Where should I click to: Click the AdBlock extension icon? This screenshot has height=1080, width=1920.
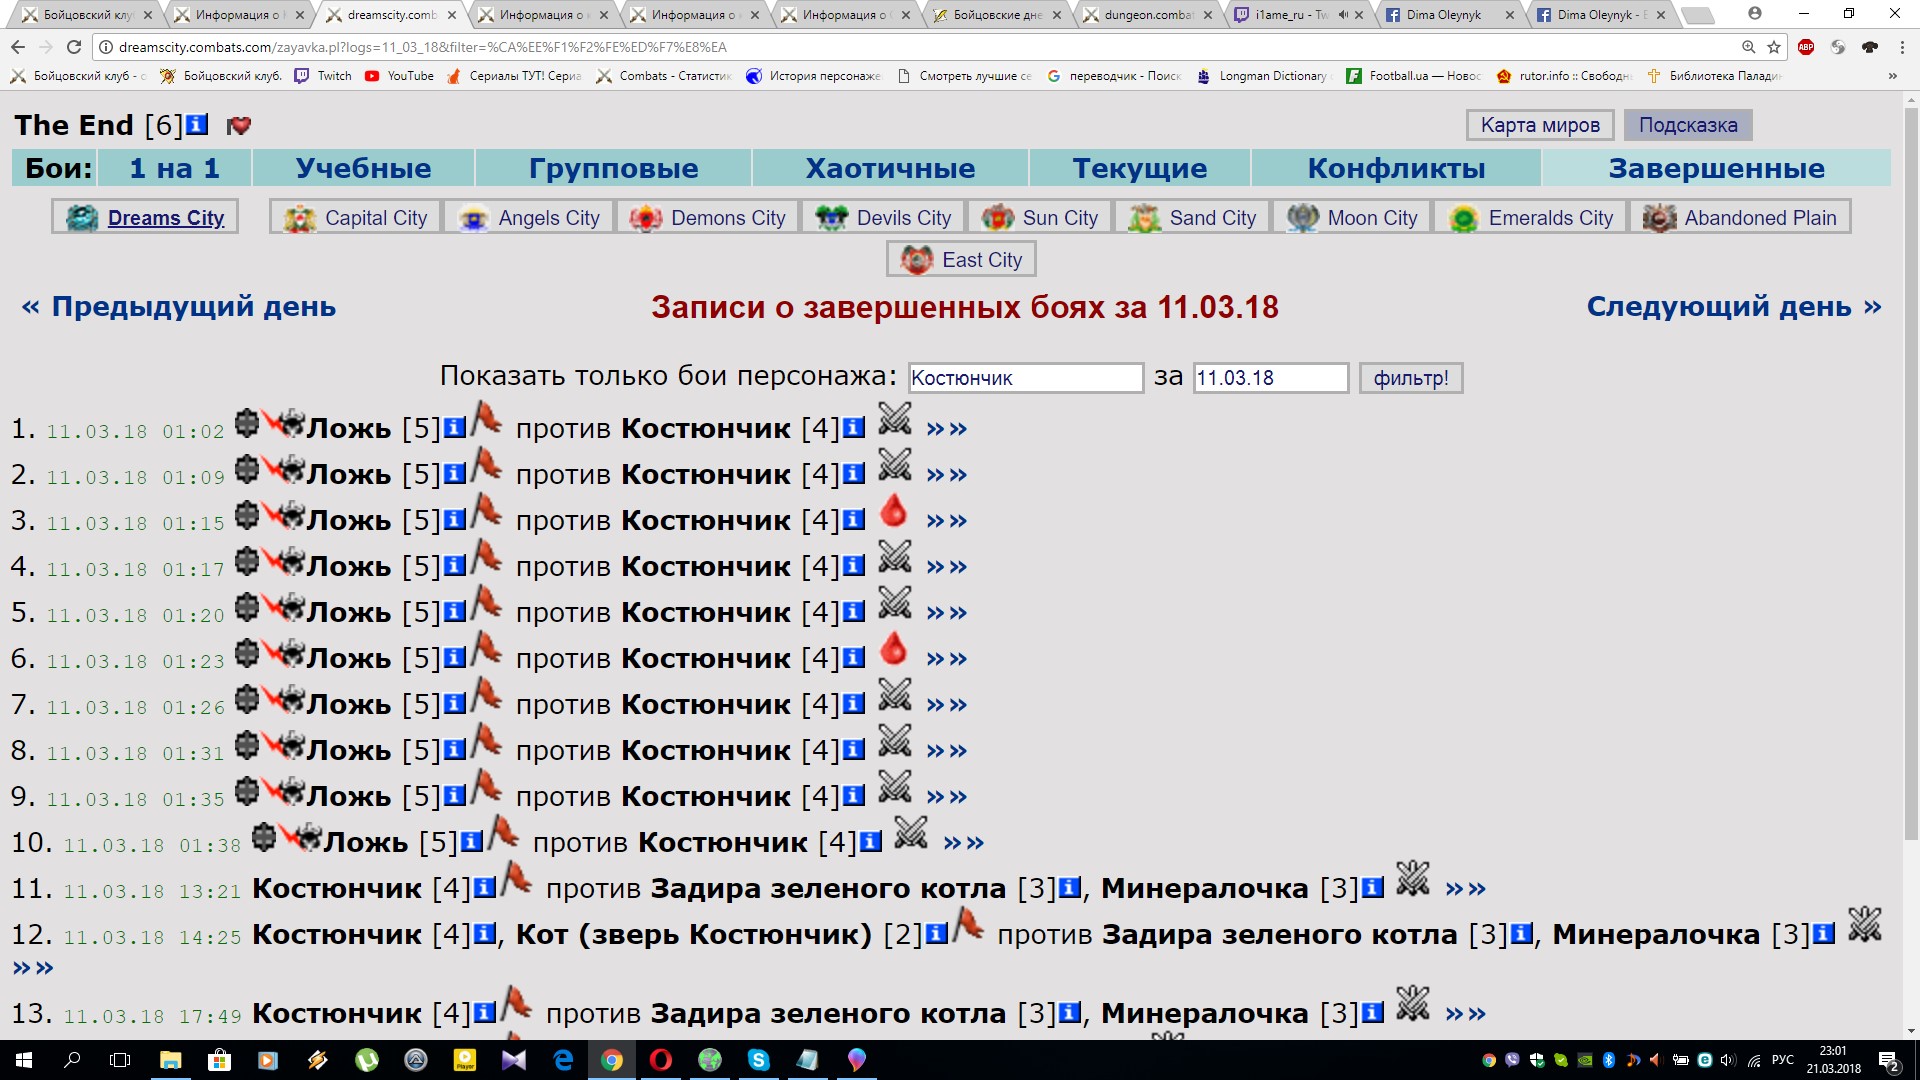click(1806, 47)
